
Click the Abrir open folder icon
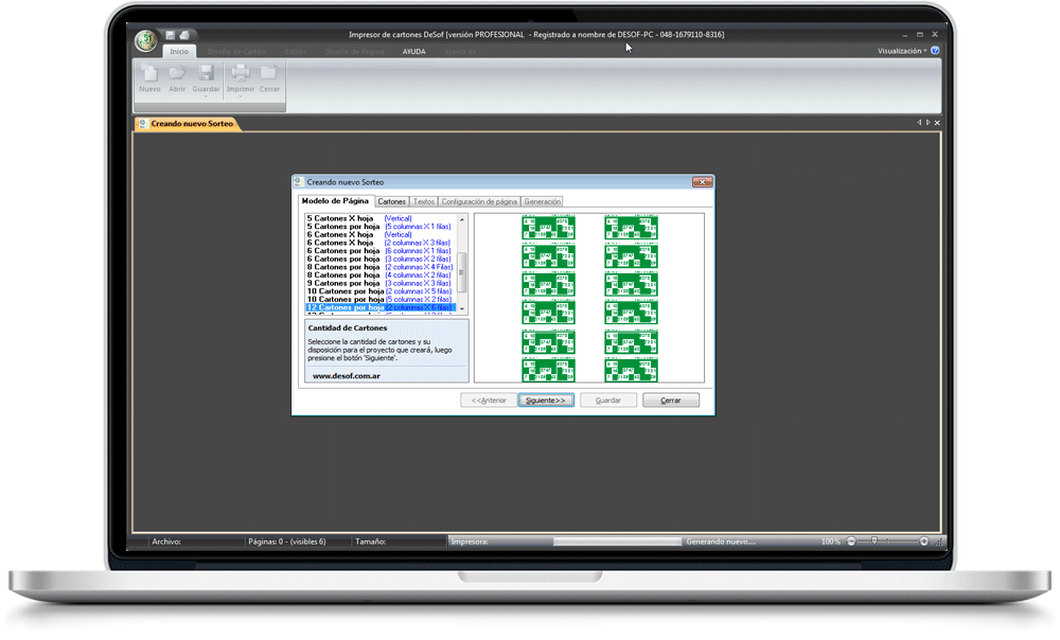click(177, 73)
